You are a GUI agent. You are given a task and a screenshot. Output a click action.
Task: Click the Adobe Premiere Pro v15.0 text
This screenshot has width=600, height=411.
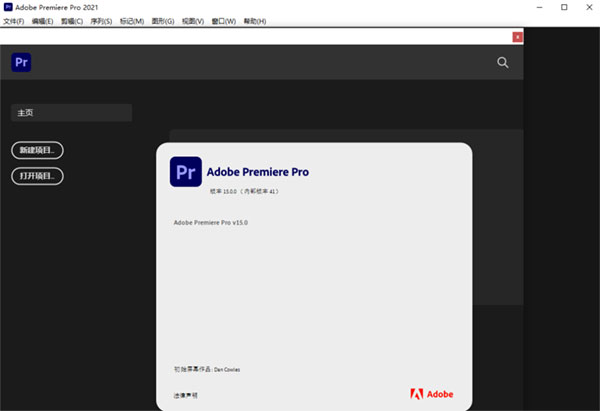(211, 223)
